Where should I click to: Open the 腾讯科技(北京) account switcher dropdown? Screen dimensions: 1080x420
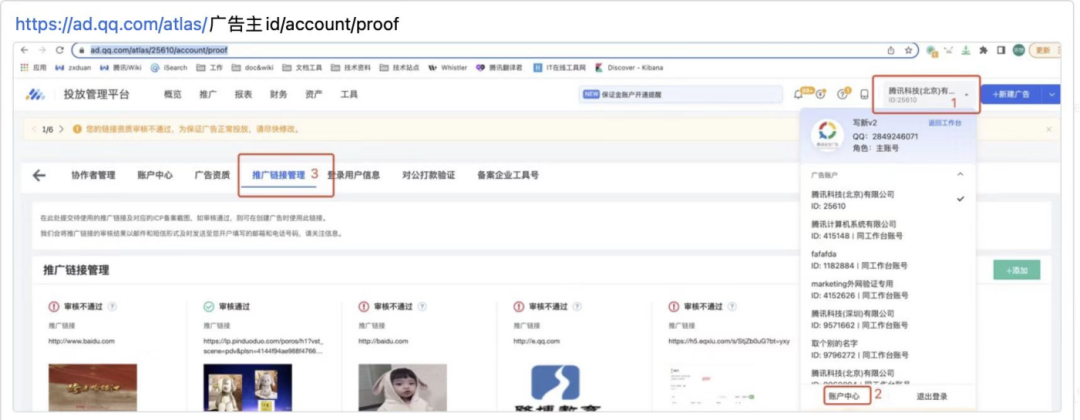(x=926, y=95)
